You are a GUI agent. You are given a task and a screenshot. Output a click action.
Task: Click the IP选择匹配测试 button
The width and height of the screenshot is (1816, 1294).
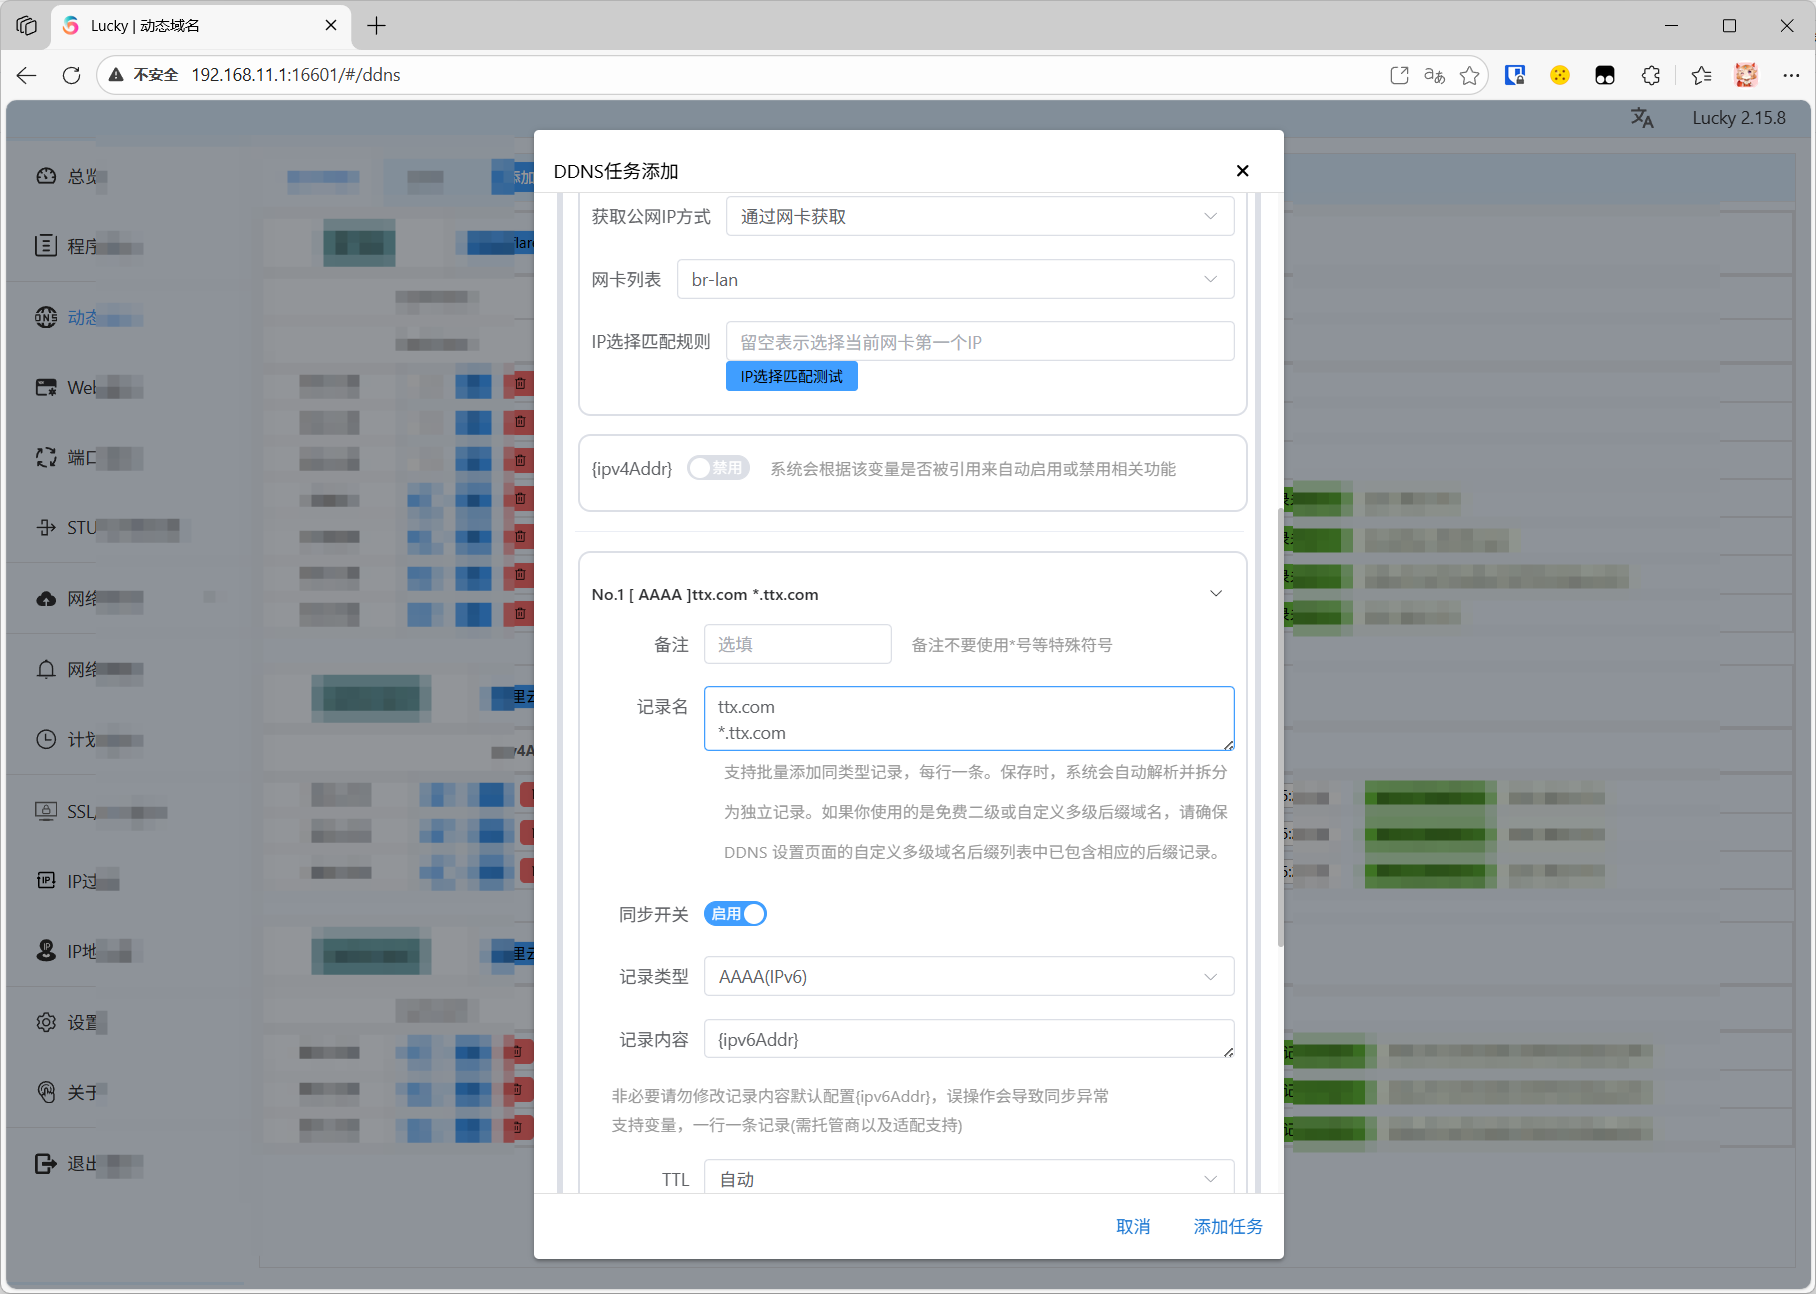pyautogui.click(x=791, y=377)
